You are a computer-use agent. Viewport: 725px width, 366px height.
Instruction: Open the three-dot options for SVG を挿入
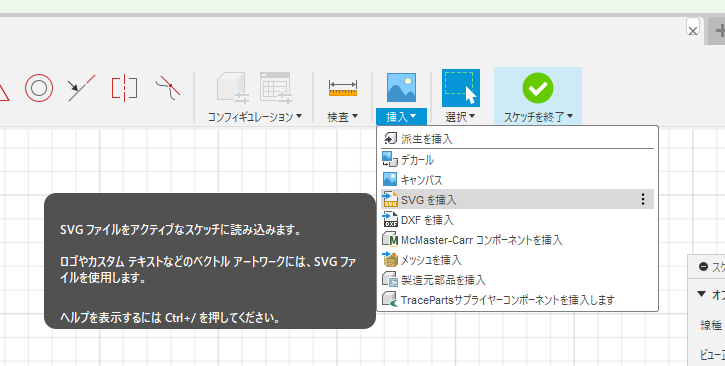(643, 199)
